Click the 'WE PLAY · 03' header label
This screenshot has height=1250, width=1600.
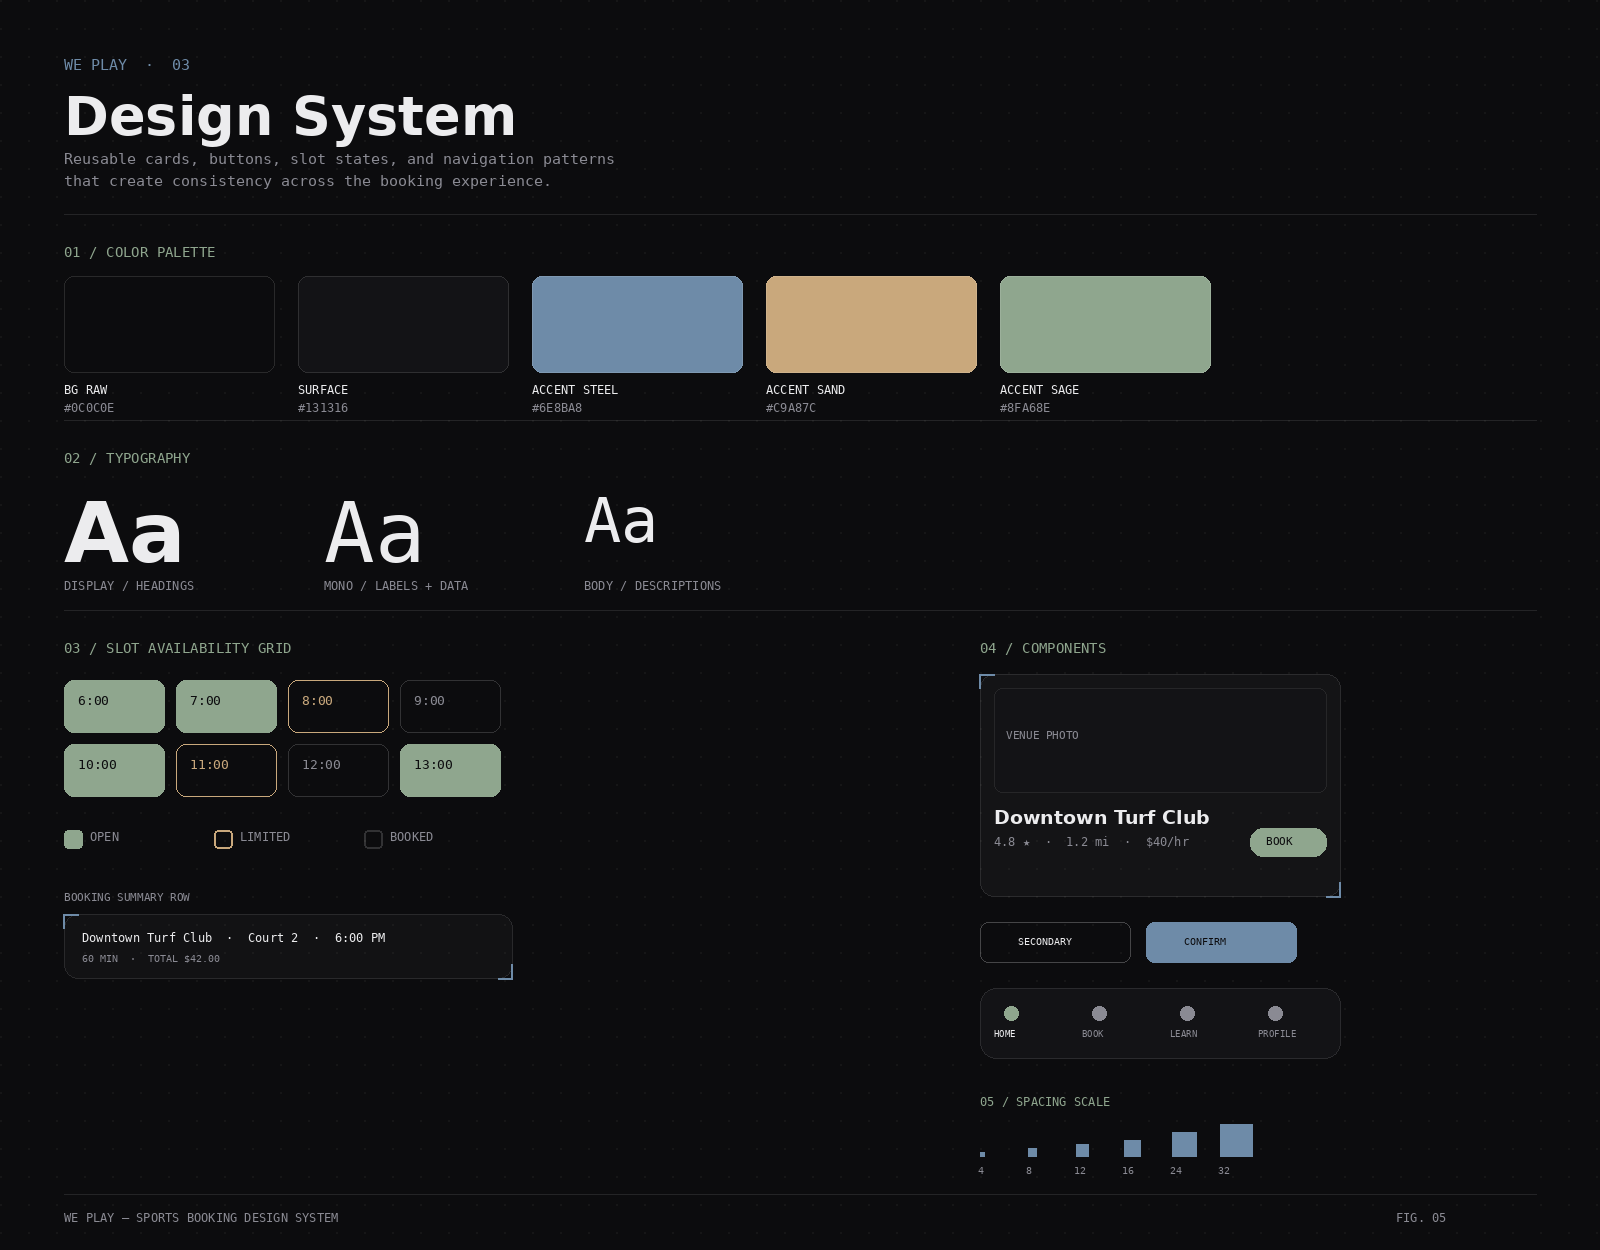(x=127, y=65)
